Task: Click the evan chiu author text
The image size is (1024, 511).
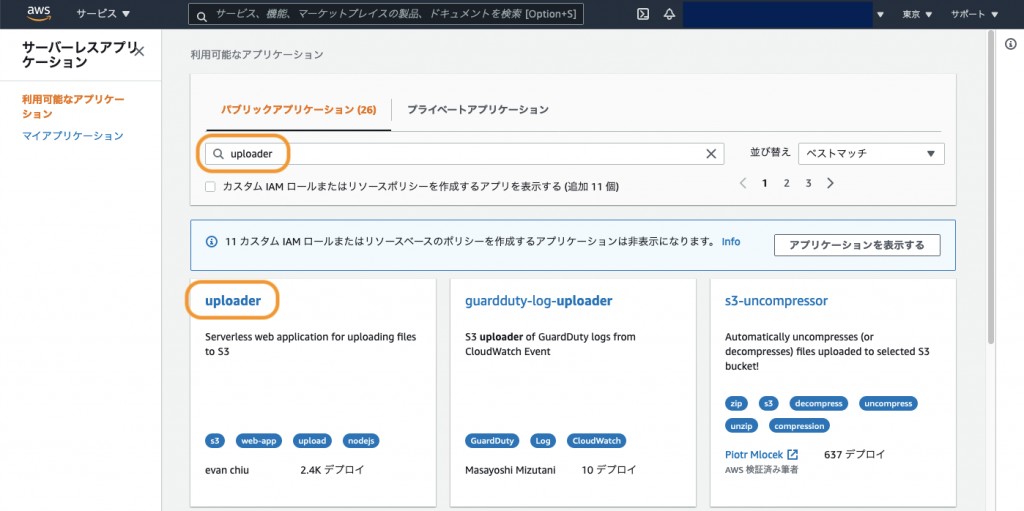Action: pos(227,470)
